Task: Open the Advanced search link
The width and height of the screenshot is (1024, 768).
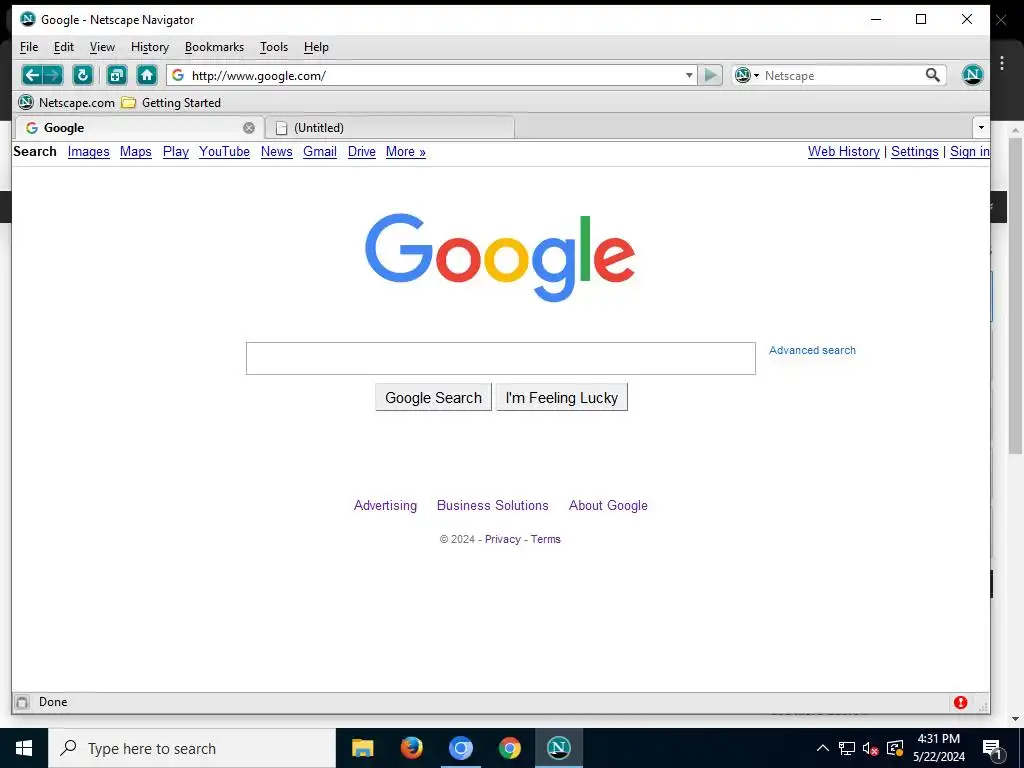Action: [812, 350]
